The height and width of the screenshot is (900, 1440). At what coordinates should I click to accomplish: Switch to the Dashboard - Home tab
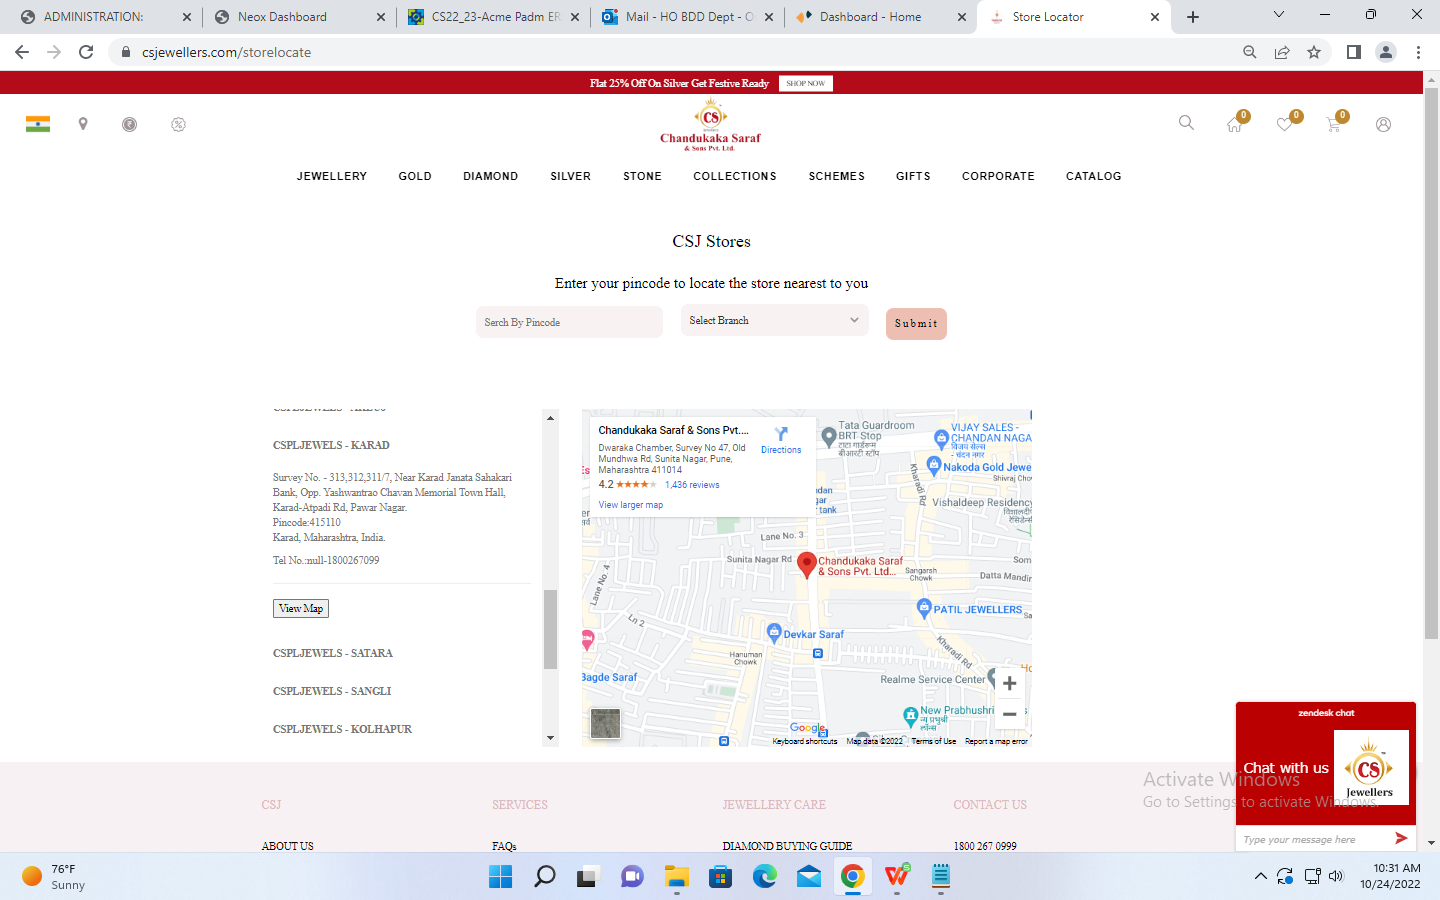880,17
